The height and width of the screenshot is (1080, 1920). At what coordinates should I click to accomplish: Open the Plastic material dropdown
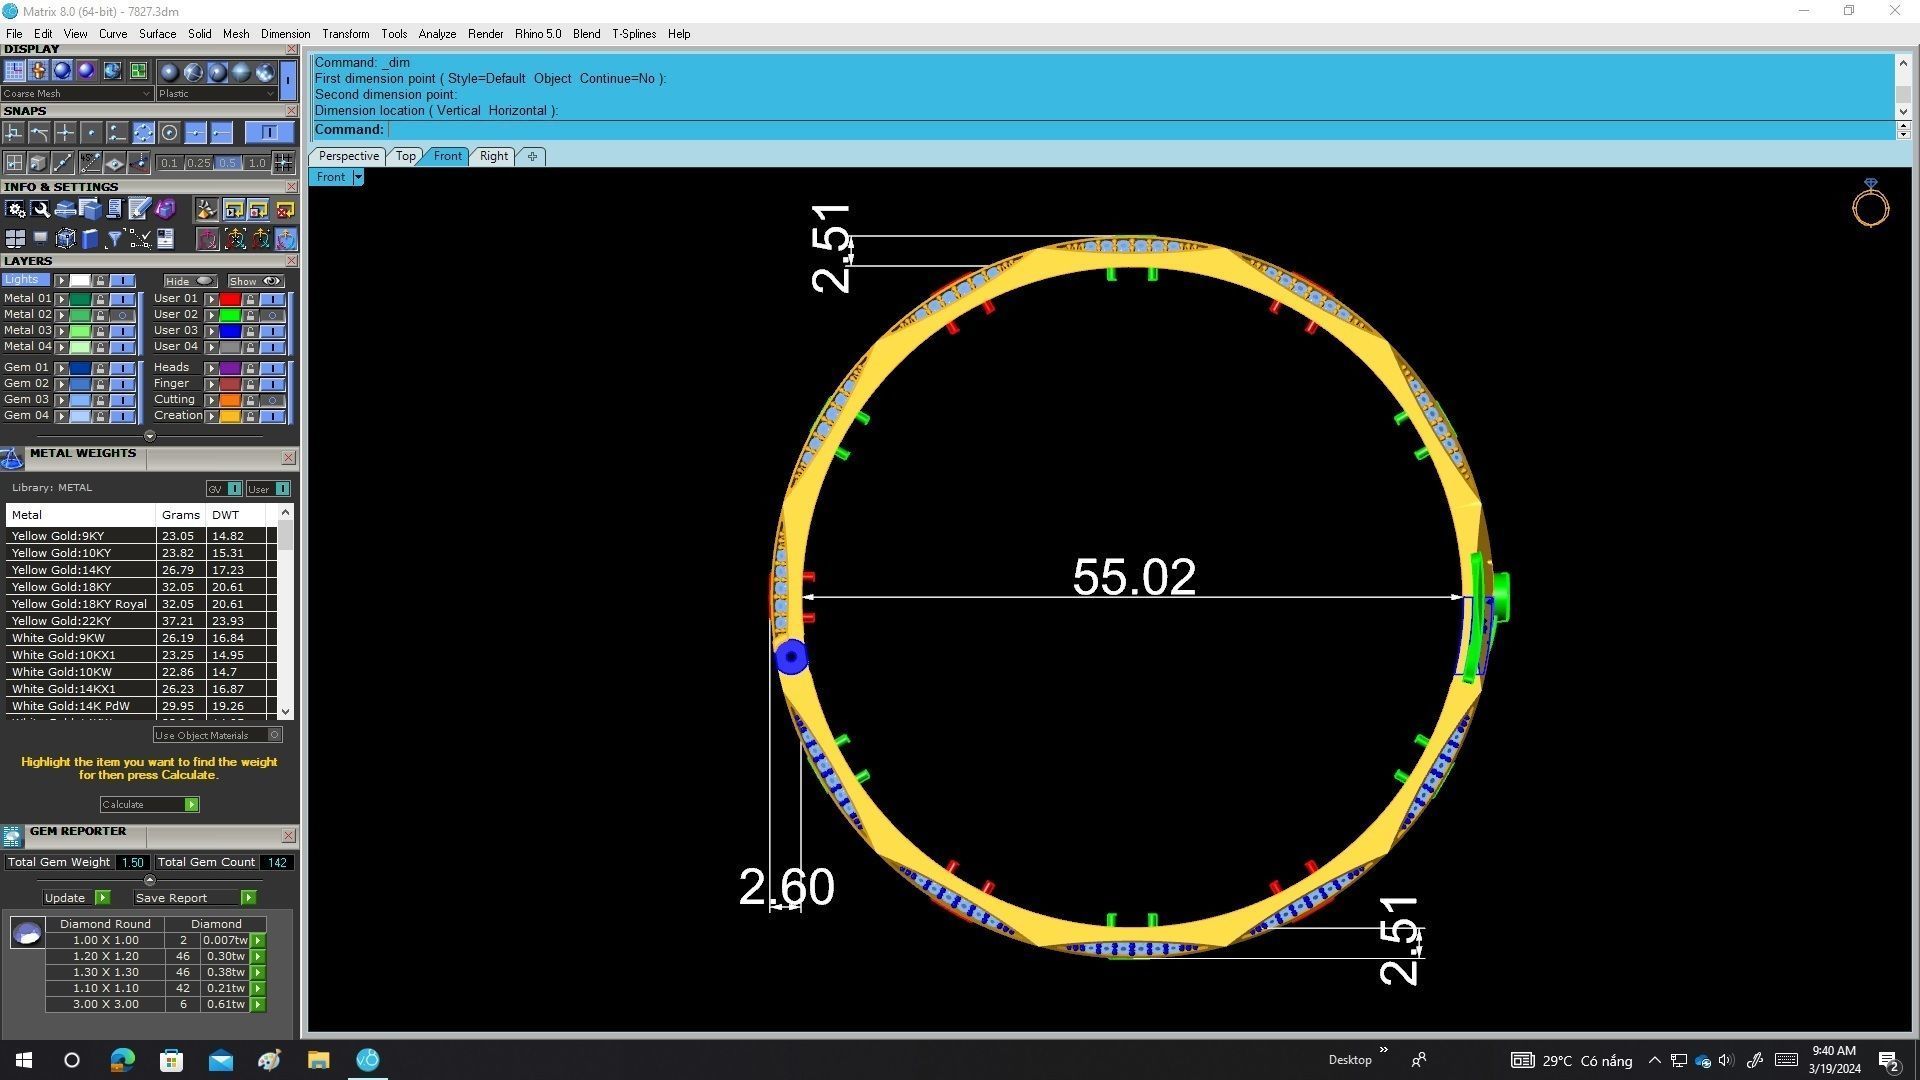click(x=216, y=94)
